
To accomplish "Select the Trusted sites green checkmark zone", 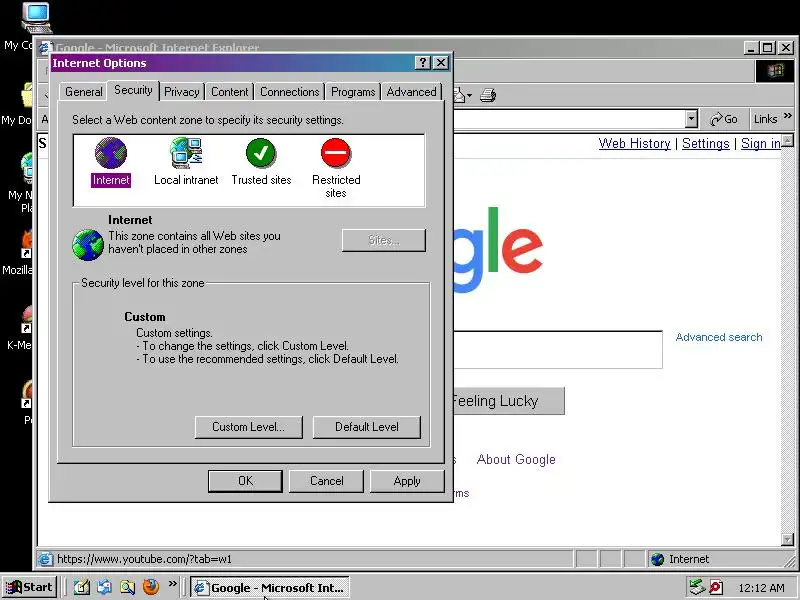I will coord(261,153).
